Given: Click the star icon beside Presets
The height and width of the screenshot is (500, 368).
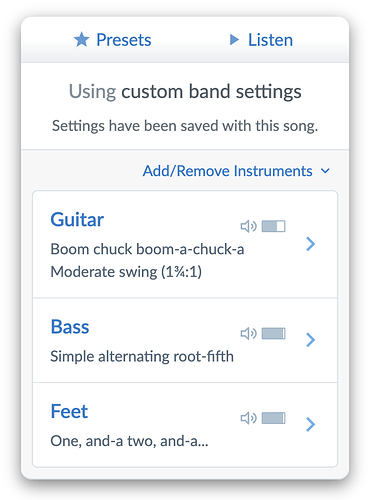Looking at the screenshot, I should 81,40.
